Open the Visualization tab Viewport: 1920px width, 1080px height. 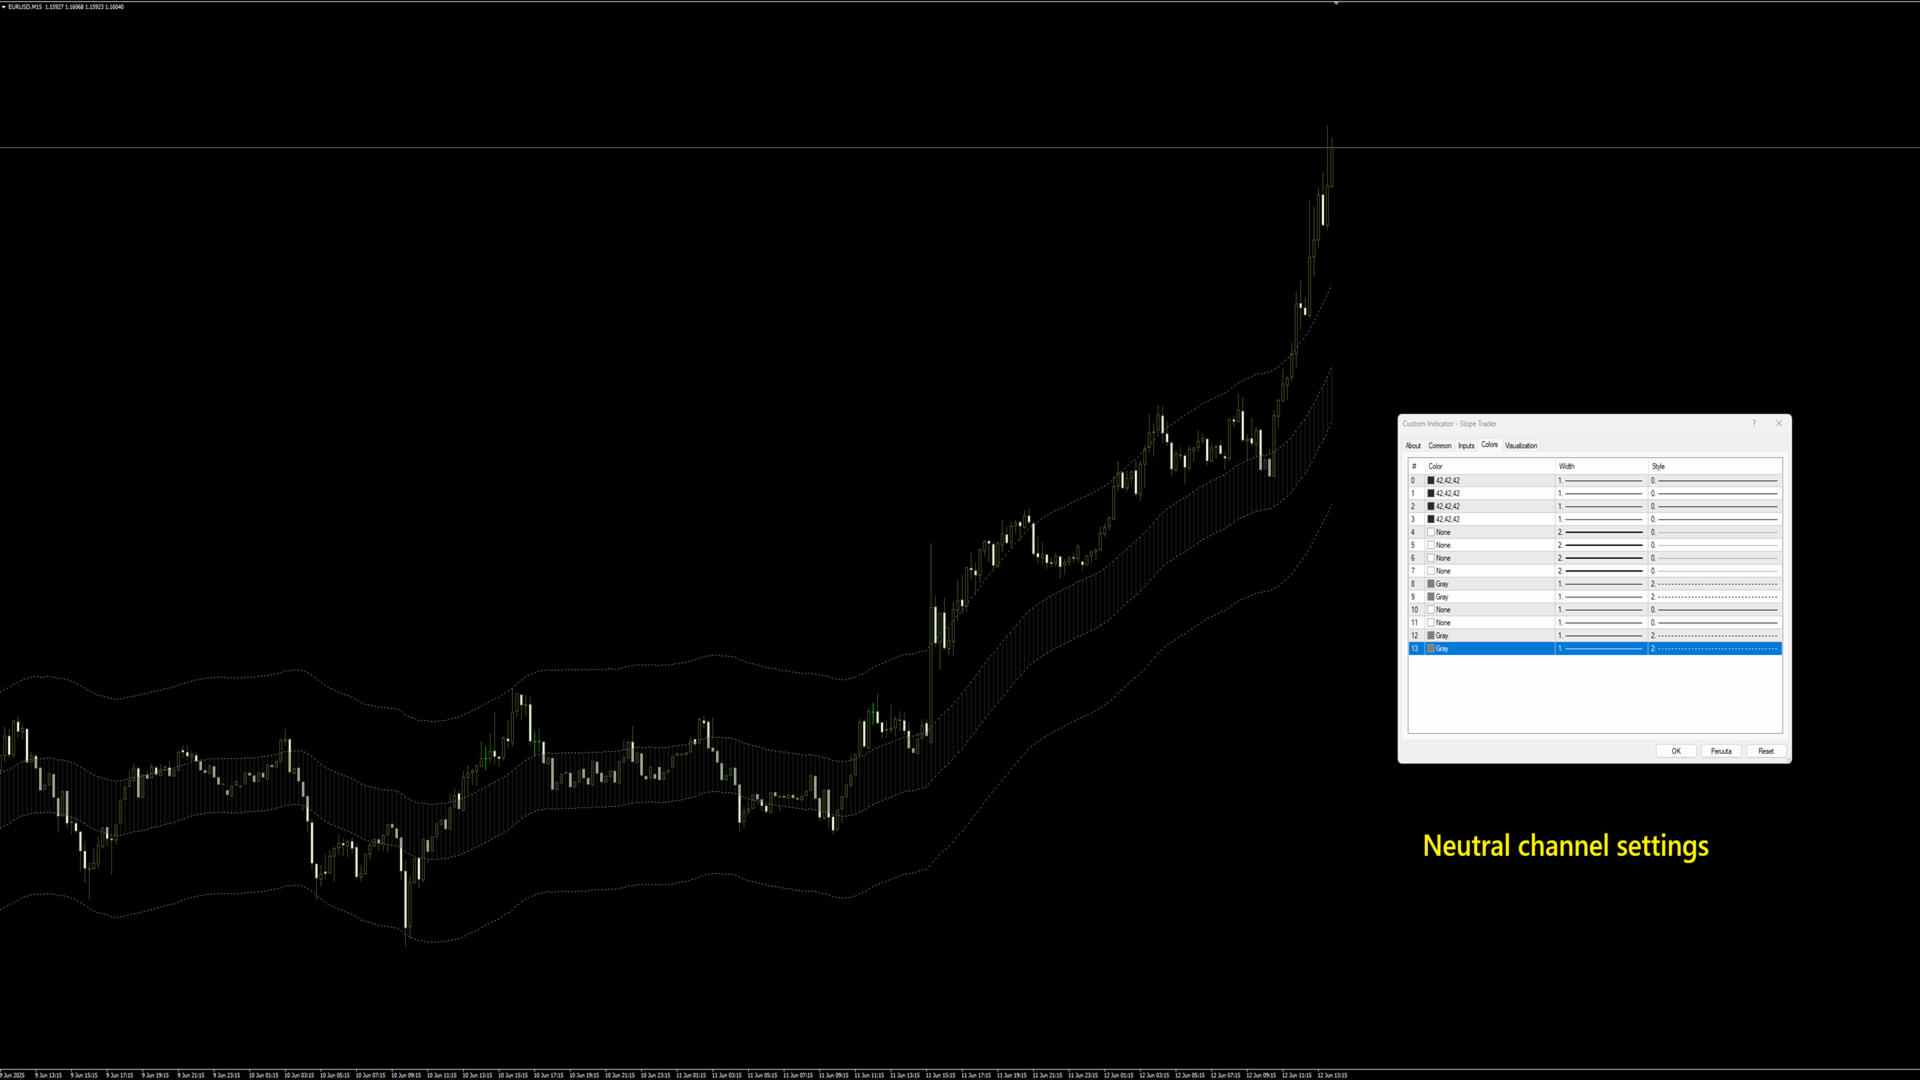[1521, 446]
